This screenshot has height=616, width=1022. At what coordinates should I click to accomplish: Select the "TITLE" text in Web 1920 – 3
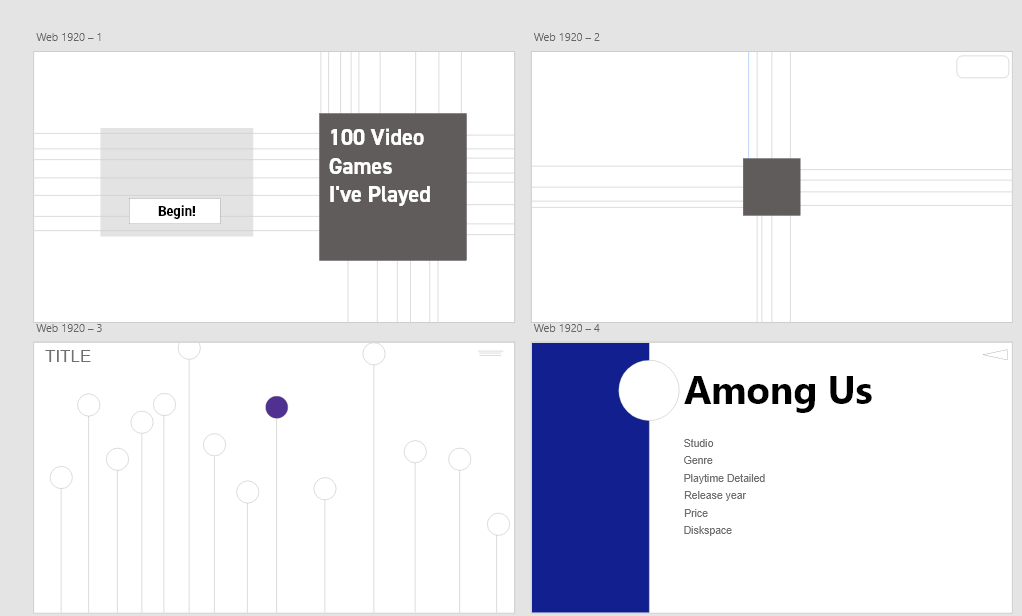68,357
